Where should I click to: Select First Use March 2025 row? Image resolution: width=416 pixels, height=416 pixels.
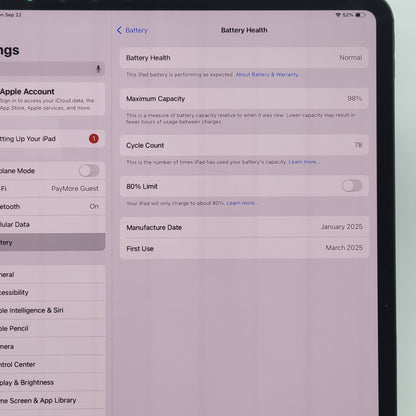click(244, 248)
